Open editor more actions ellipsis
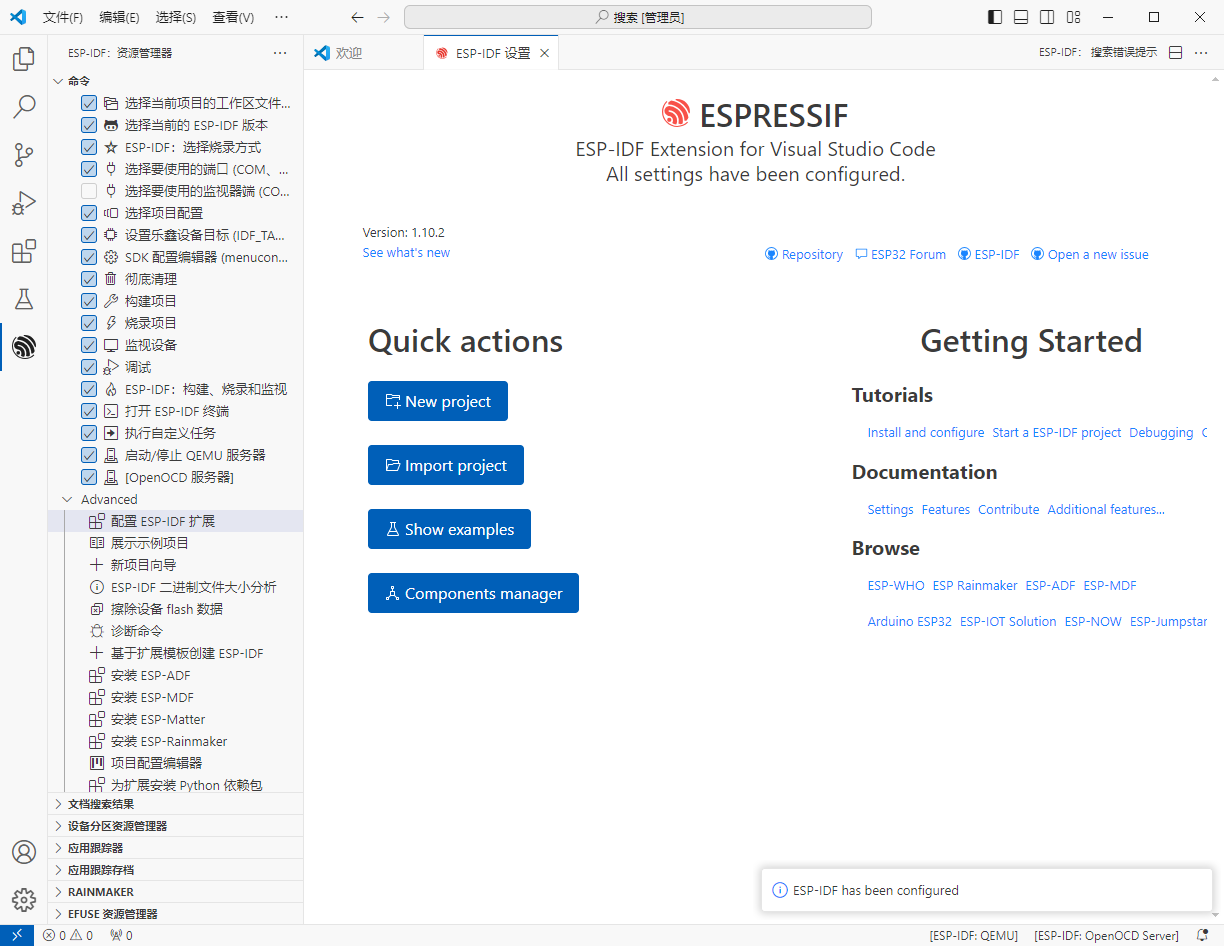 pos(1202,53)
